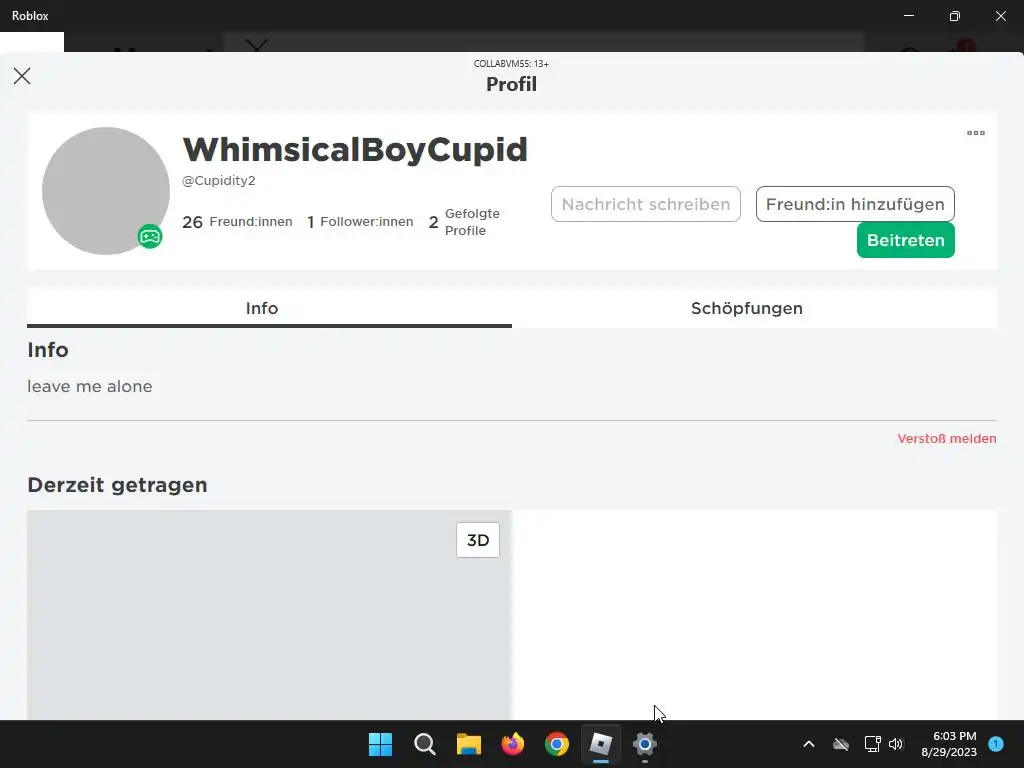
Task: Expand the hidden system tray icons chevron
Action: coord(808,744)
